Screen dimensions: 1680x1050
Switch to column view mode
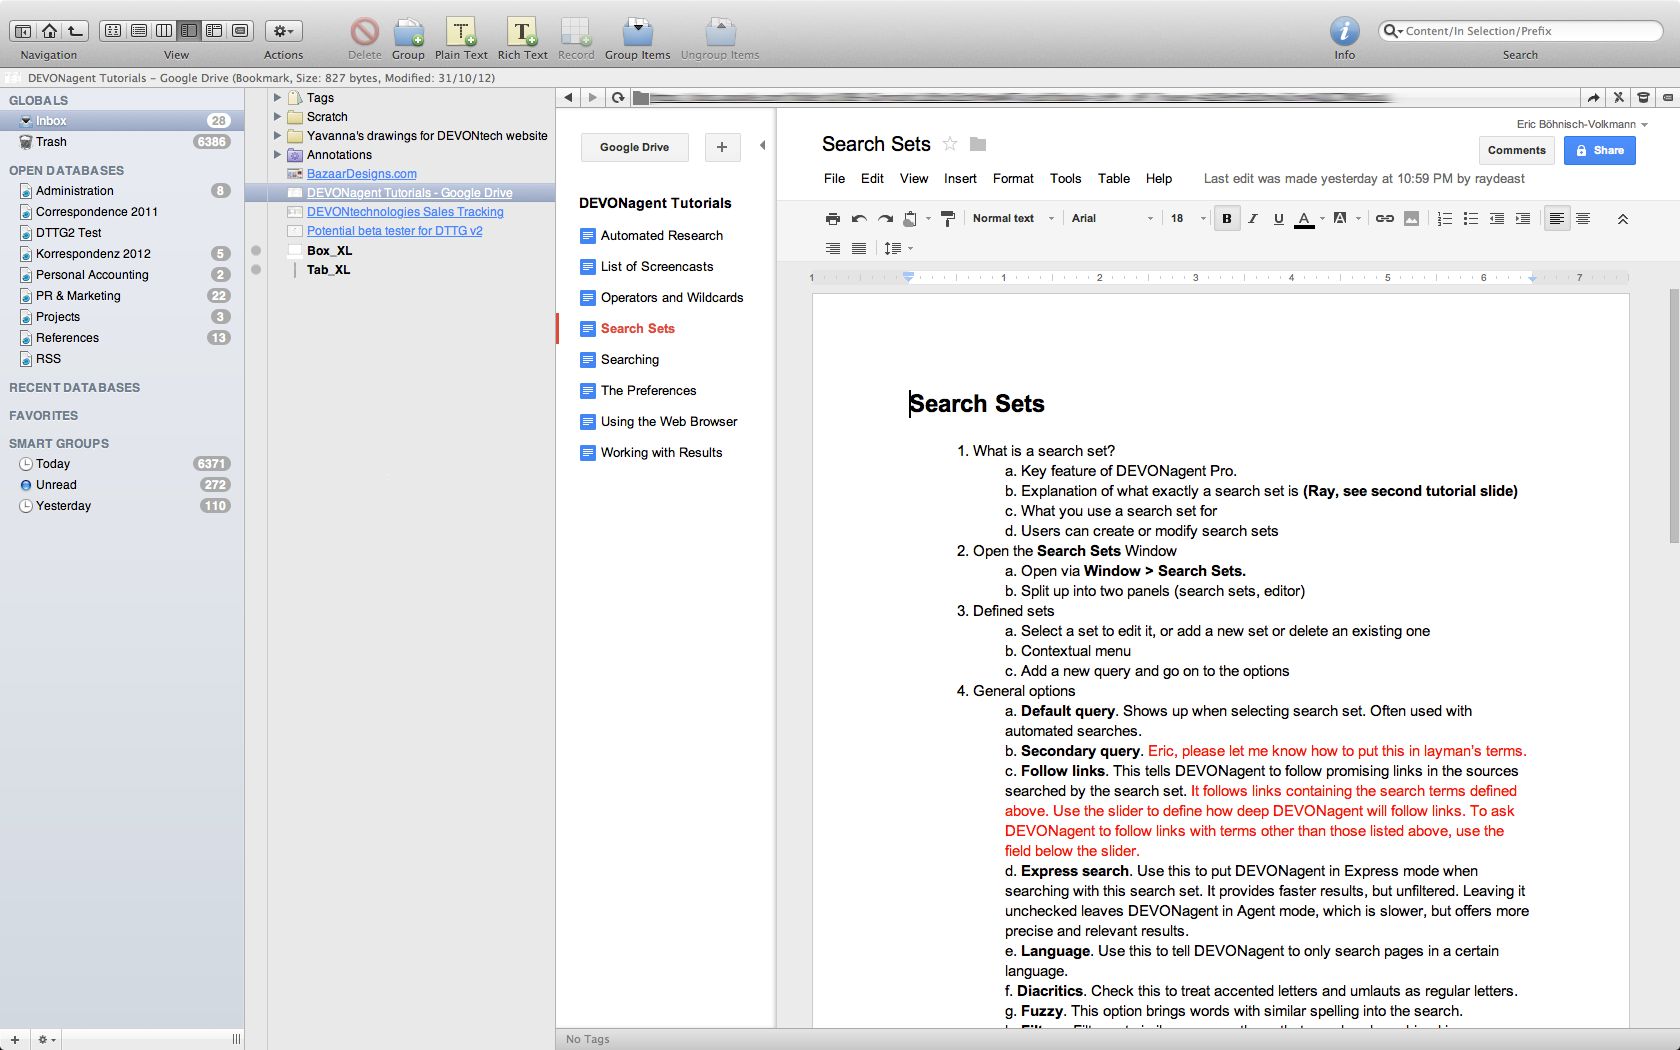[x=164, y=31]
